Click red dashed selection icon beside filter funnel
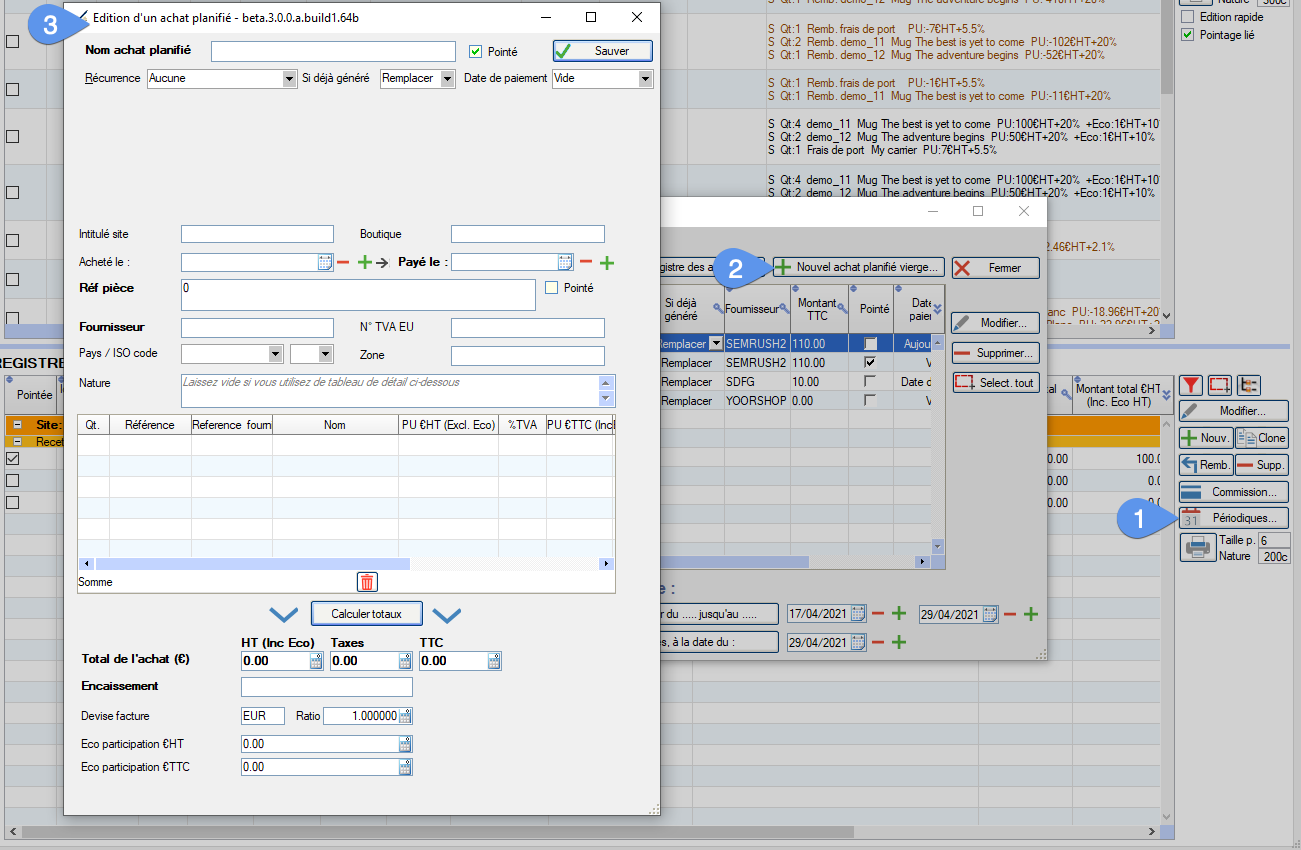1301x850 pixels. 1219,385
